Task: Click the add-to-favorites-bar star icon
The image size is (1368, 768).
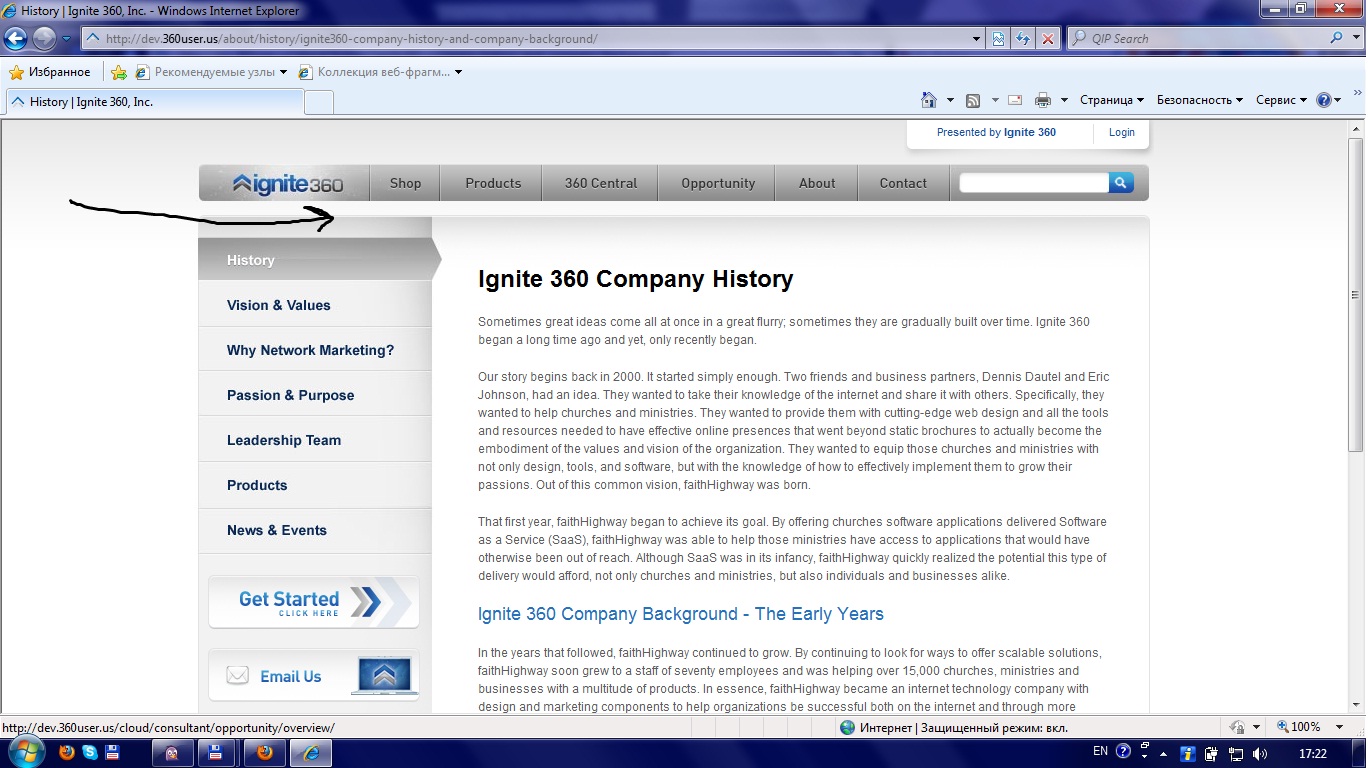Action: 119,72
